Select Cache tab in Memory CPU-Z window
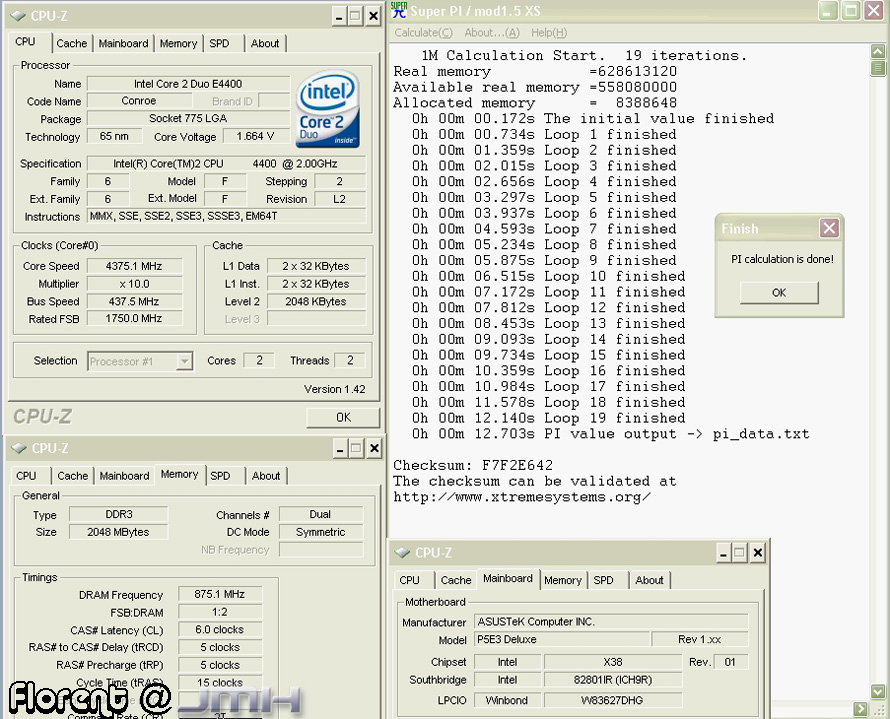 tap(73, 476)
